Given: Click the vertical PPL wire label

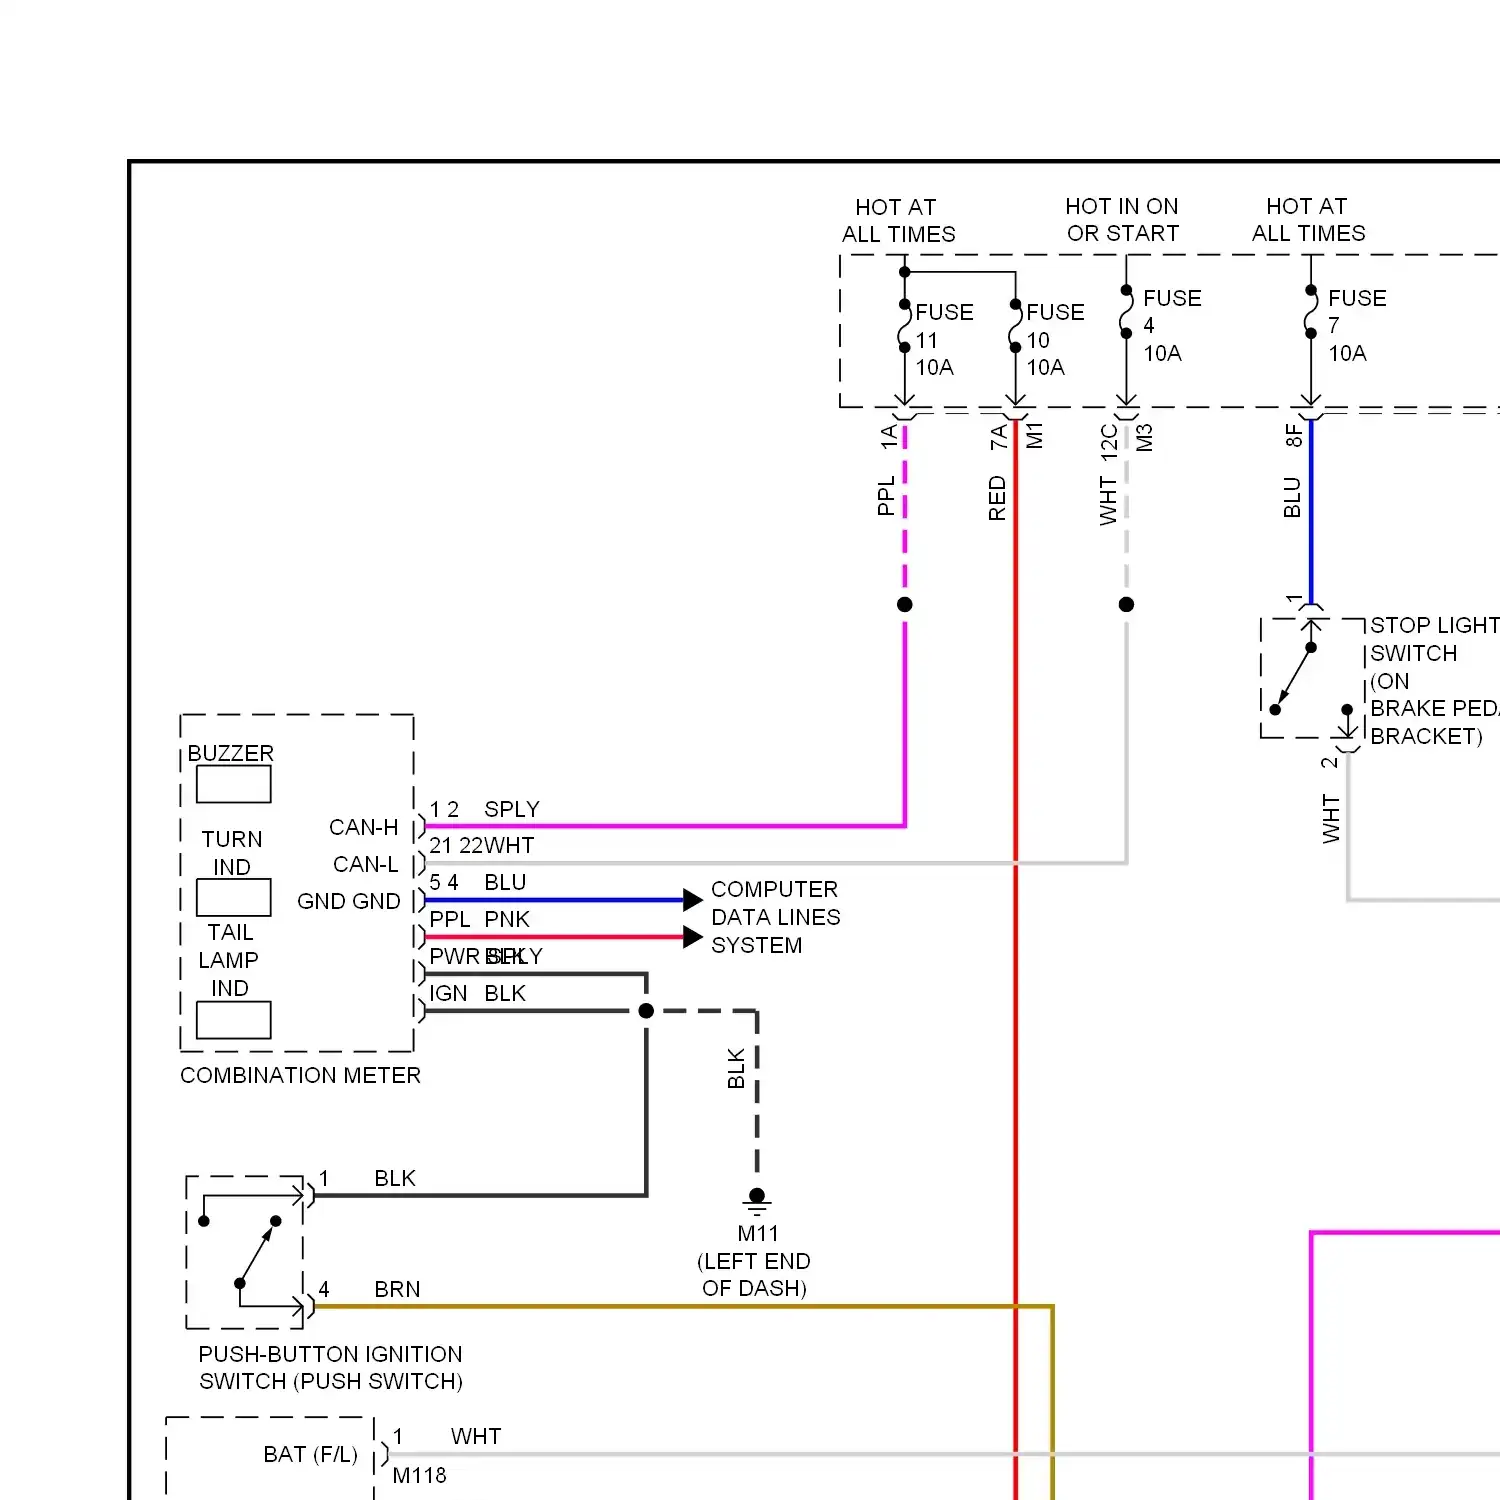Looking at the screenshot, I should coord(886,497).
